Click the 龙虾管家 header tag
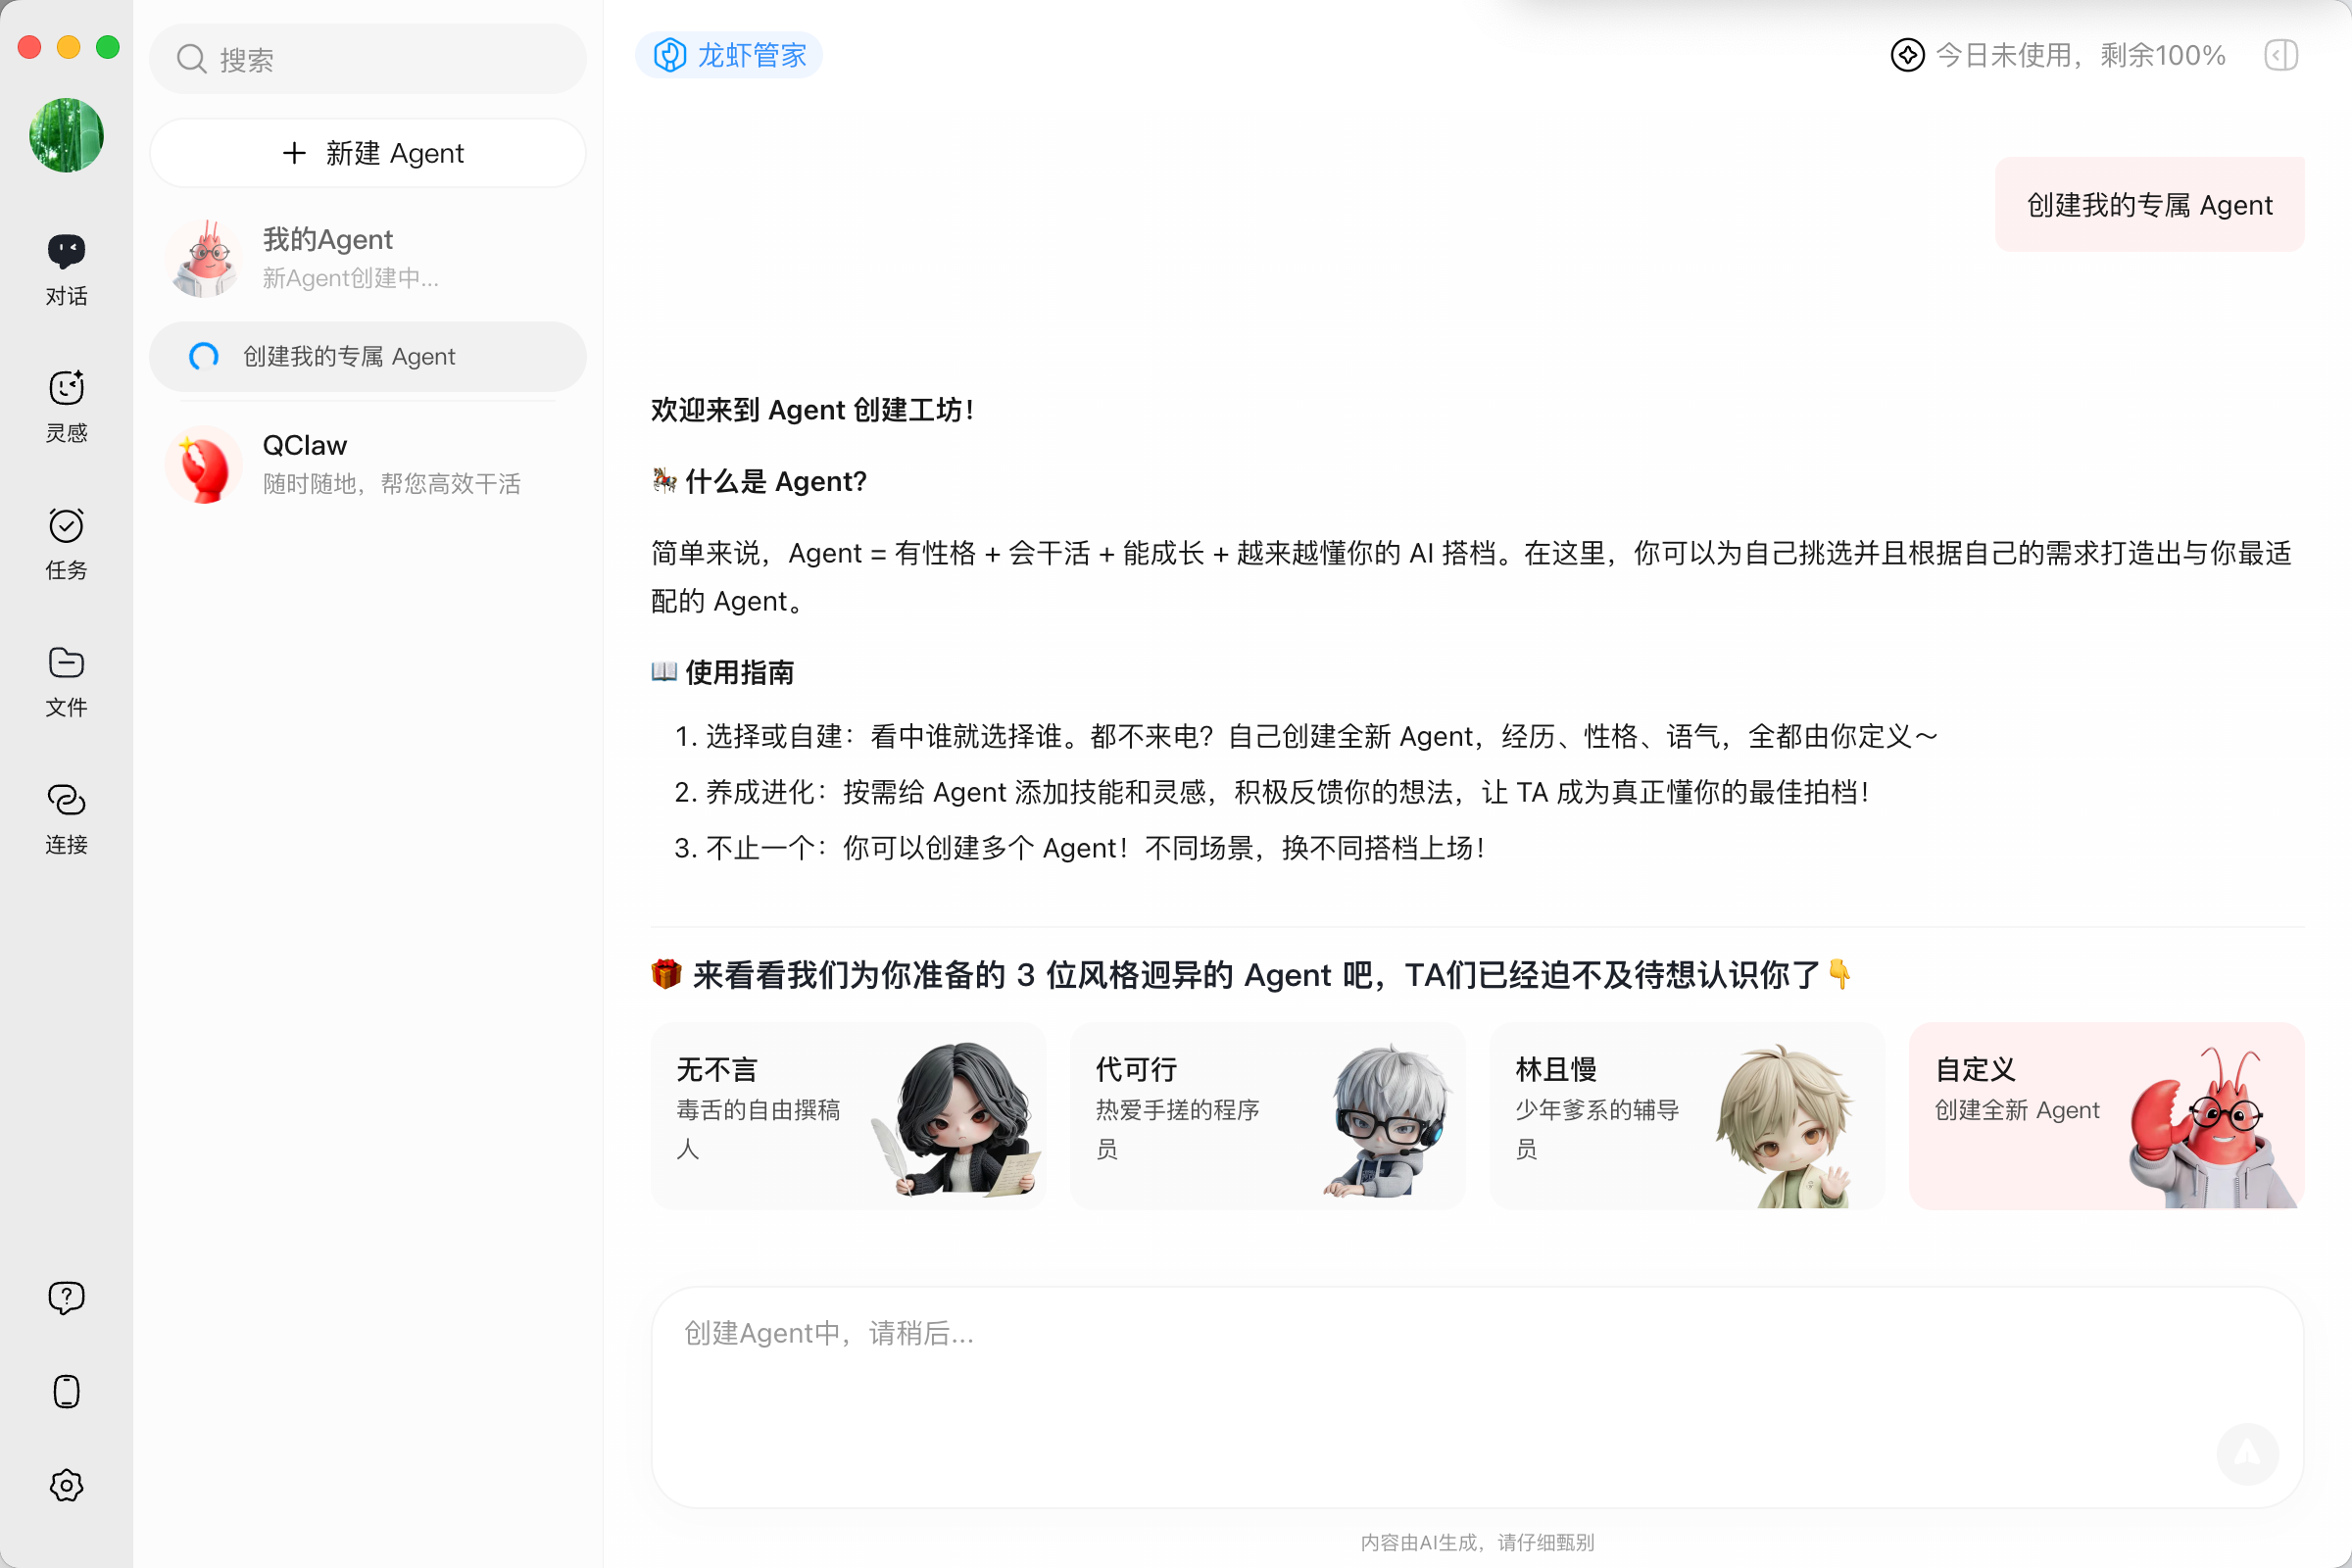 pyautogui.click(x=730, y=55)
